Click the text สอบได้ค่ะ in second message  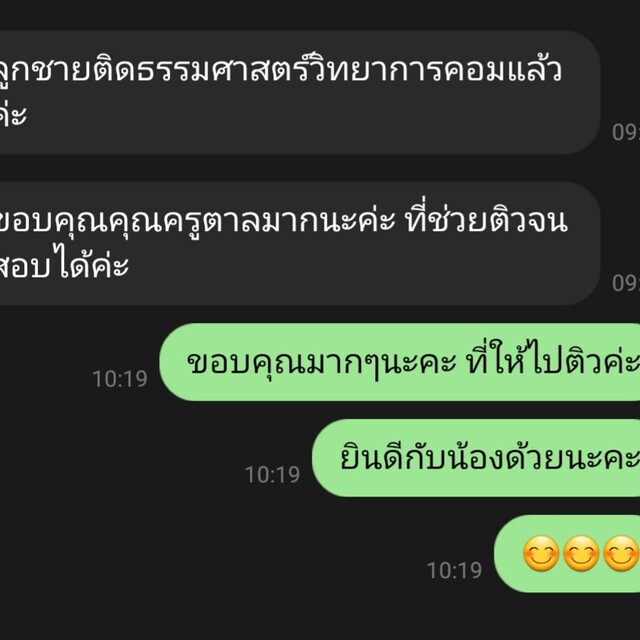click(63, 265)
